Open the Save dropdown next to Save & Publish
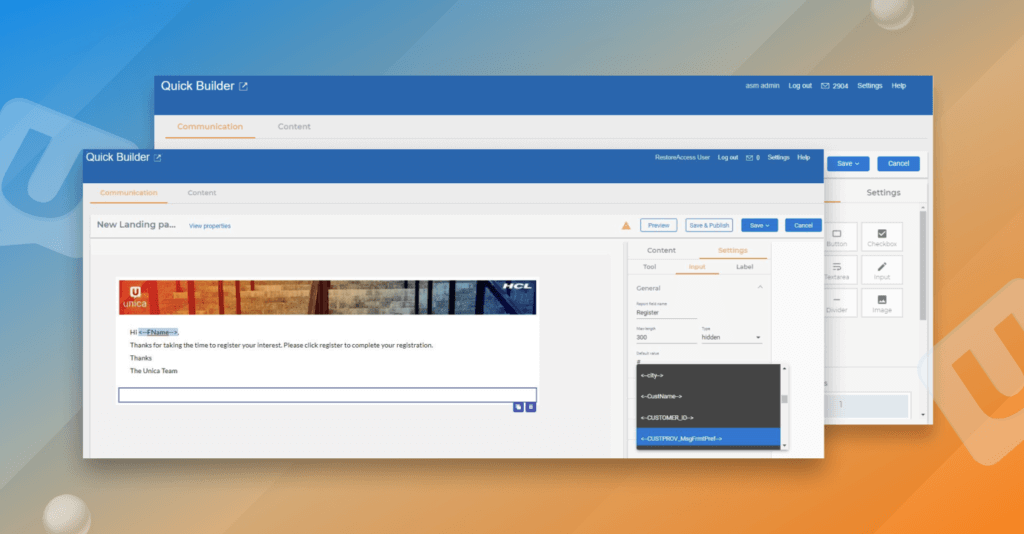Screen dimensions: 1024x534 click(758, 225)
